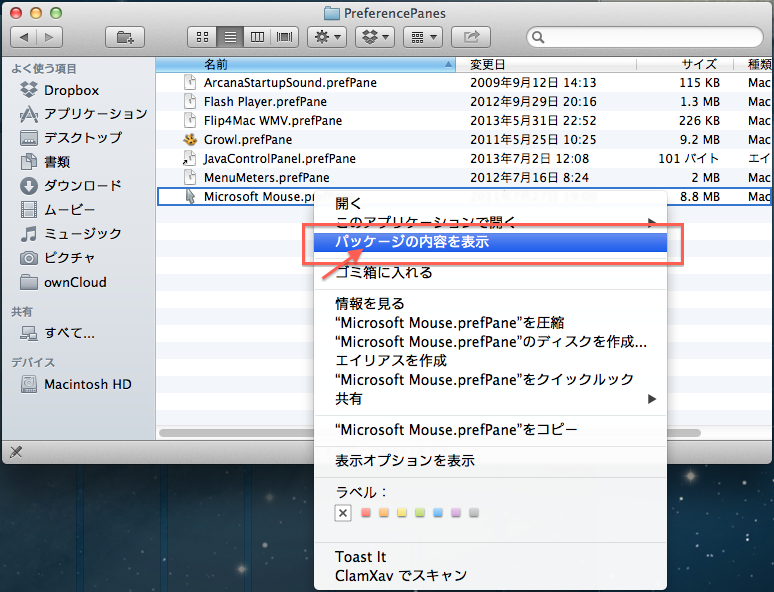
Task: Open ピクチャ in the sidebar
Action: (x=57, y=258)
